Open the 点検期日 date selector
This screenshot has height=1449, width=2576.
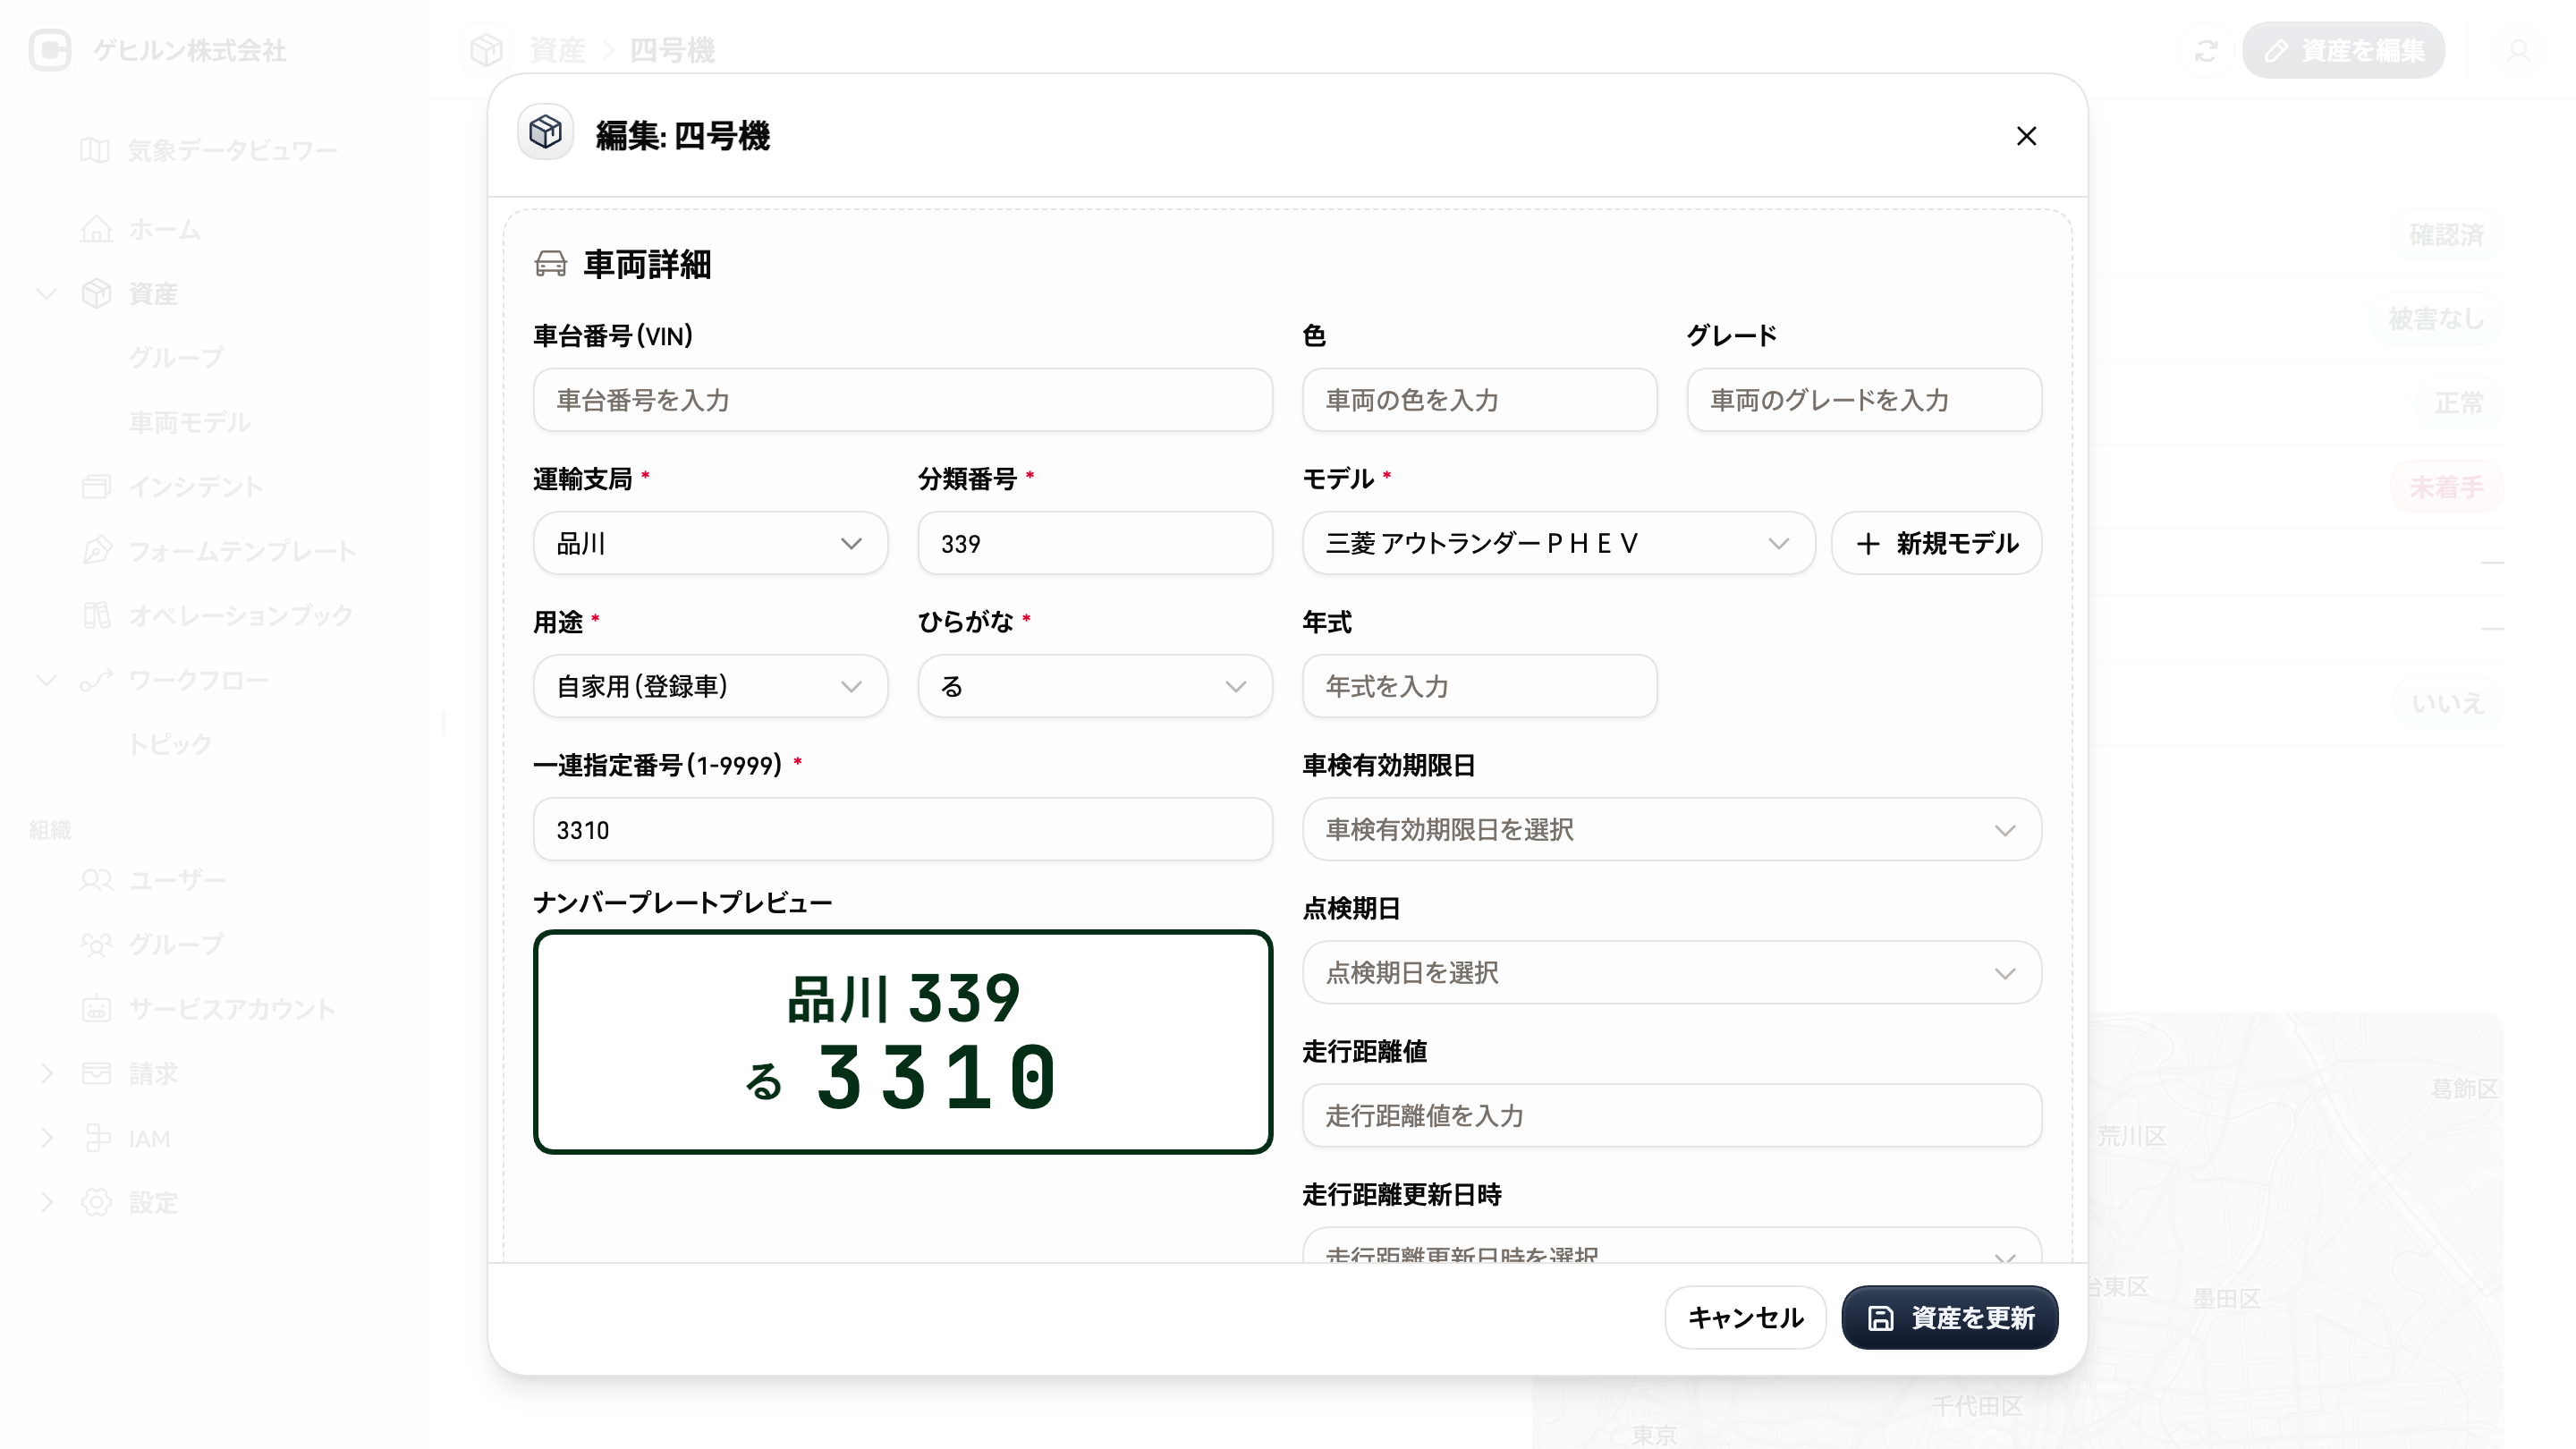[x=1672, y=972]
